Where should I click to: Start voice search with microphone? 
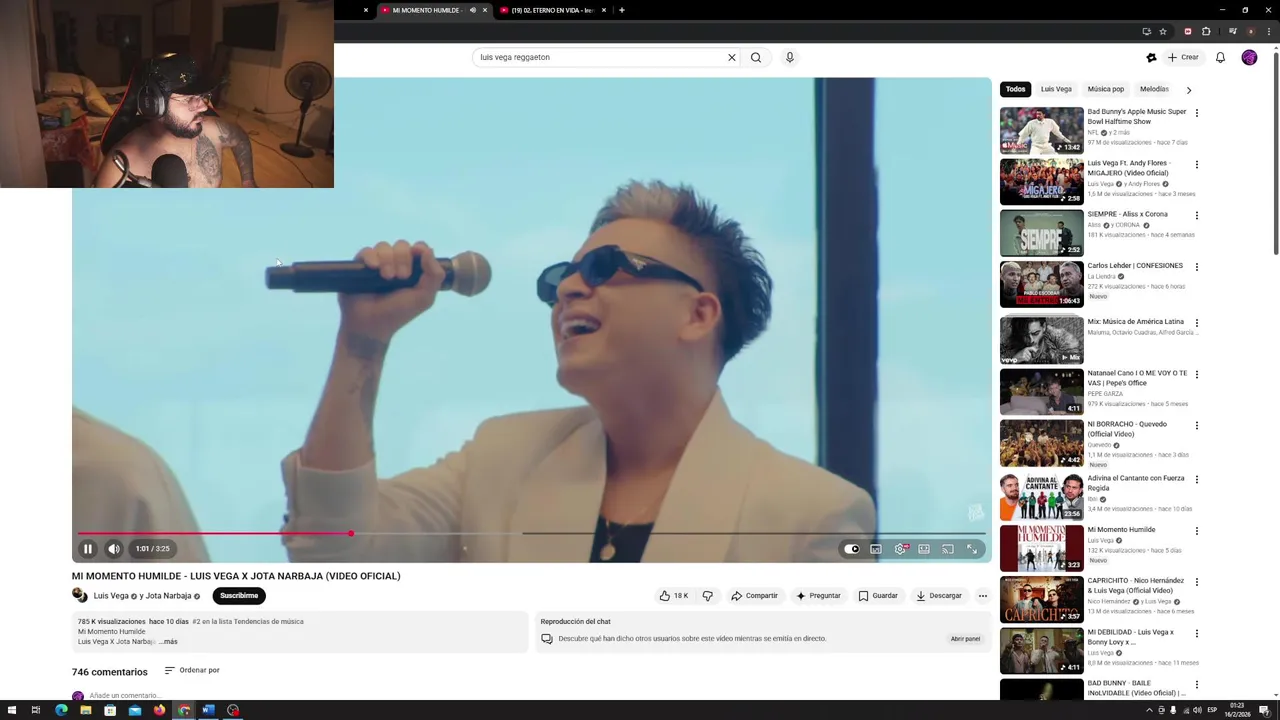pyautogui.click(x=790, y=57)
